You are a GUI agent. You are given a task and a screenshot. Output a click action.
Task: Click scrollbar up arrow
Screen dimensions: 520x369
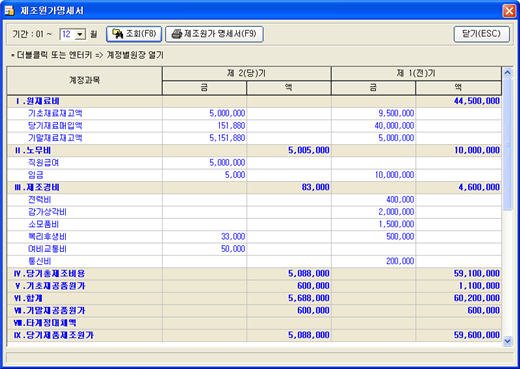tap(507, 72)
